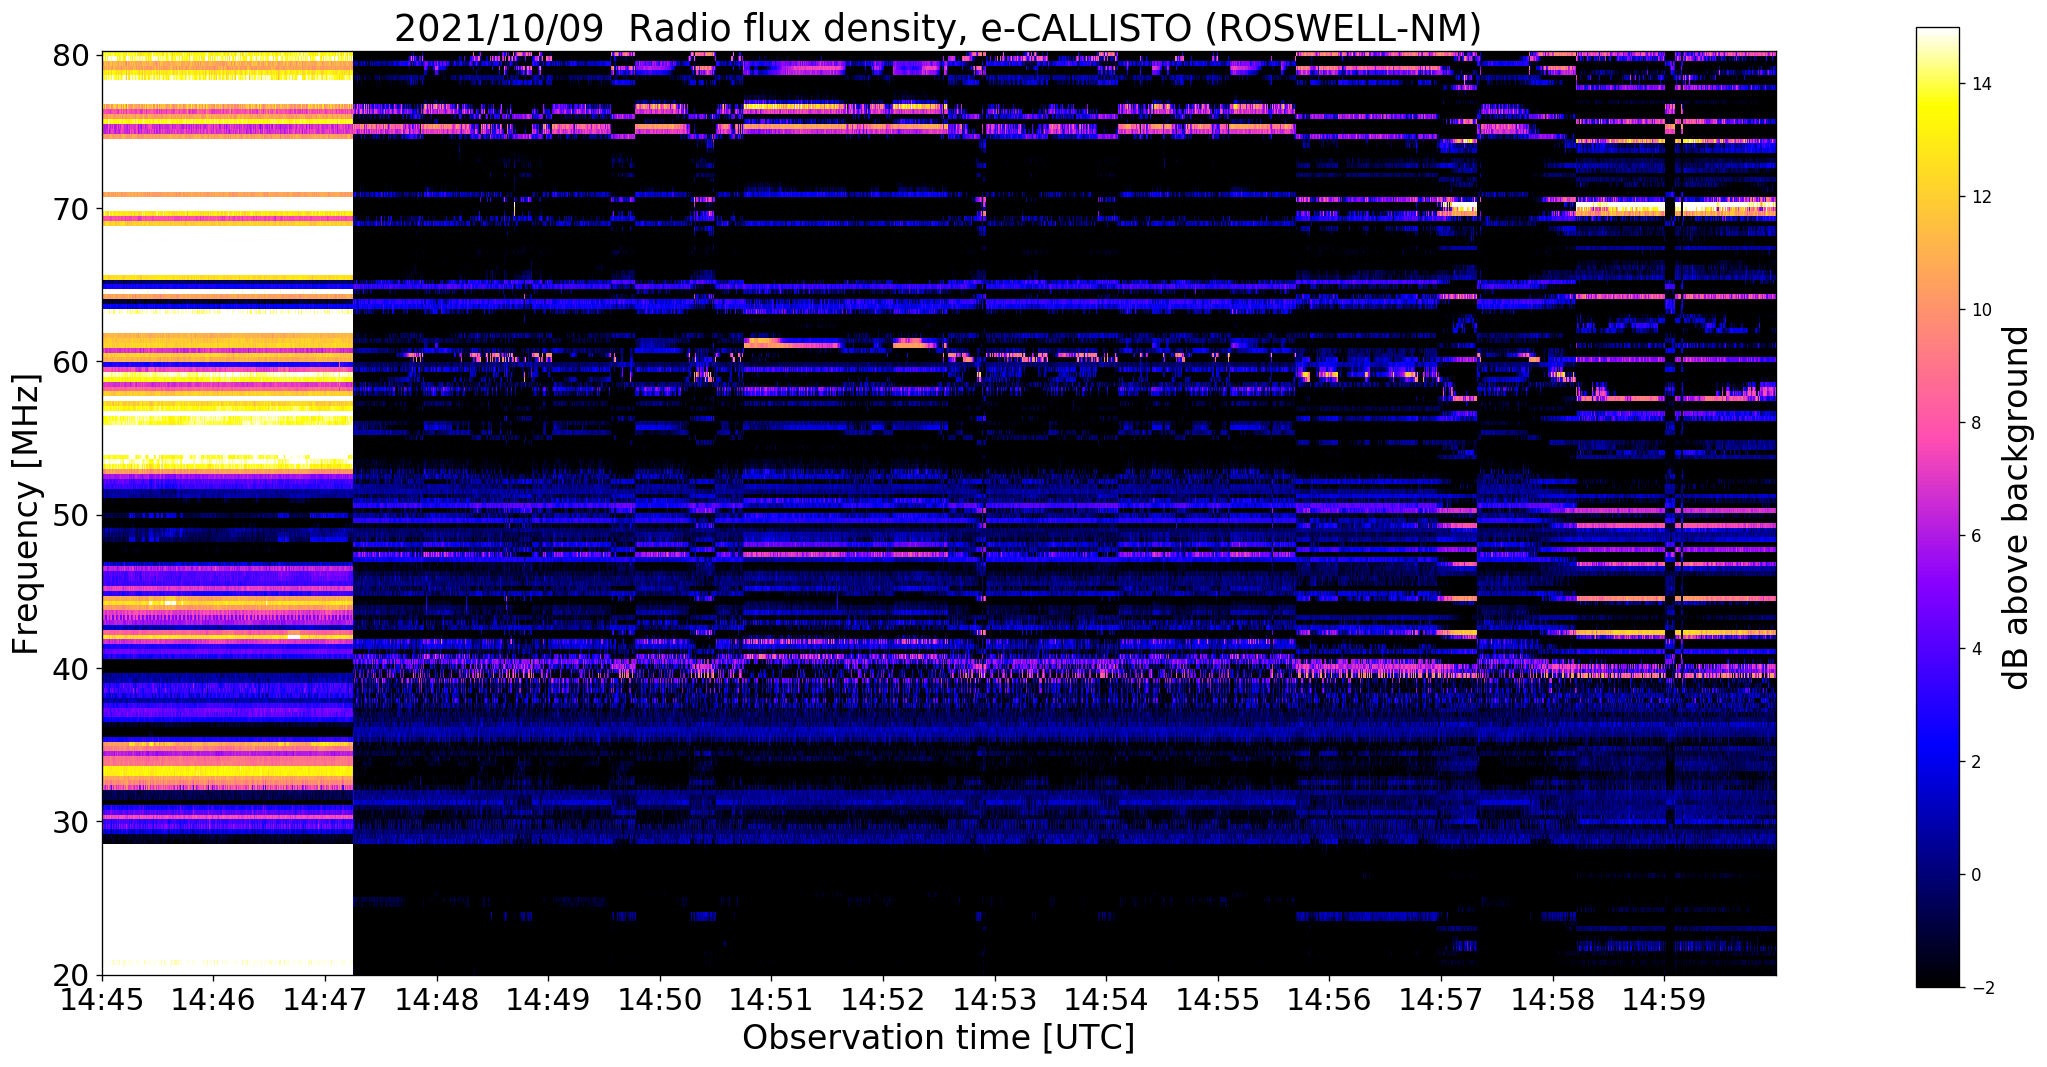Click the 14:48 time tick label
Screen dimensions: 2047x1067
pyautogui.click(x=436, y=999)
